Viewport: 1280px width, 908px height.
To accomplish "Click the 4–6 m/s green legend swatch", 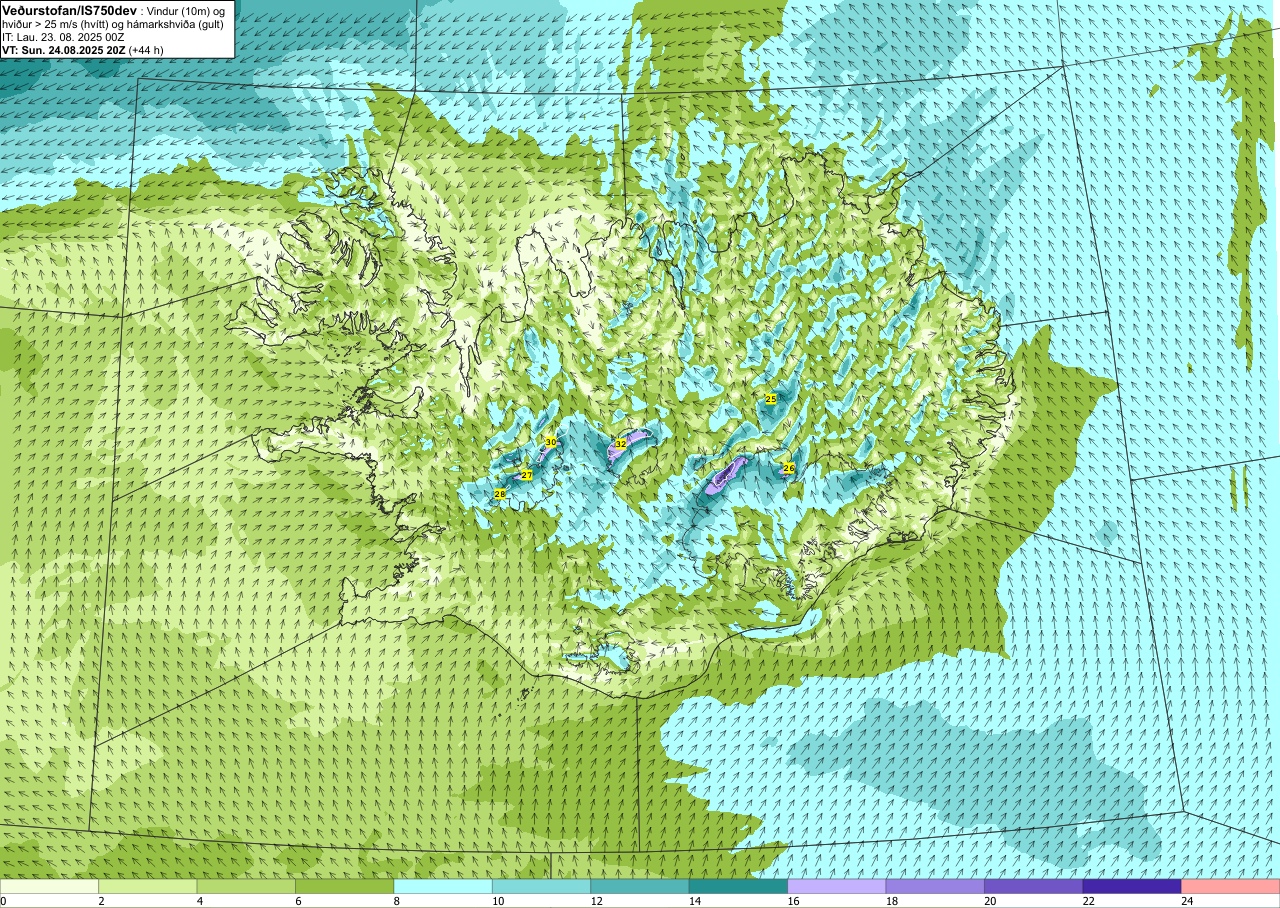I will coord(246,886).
